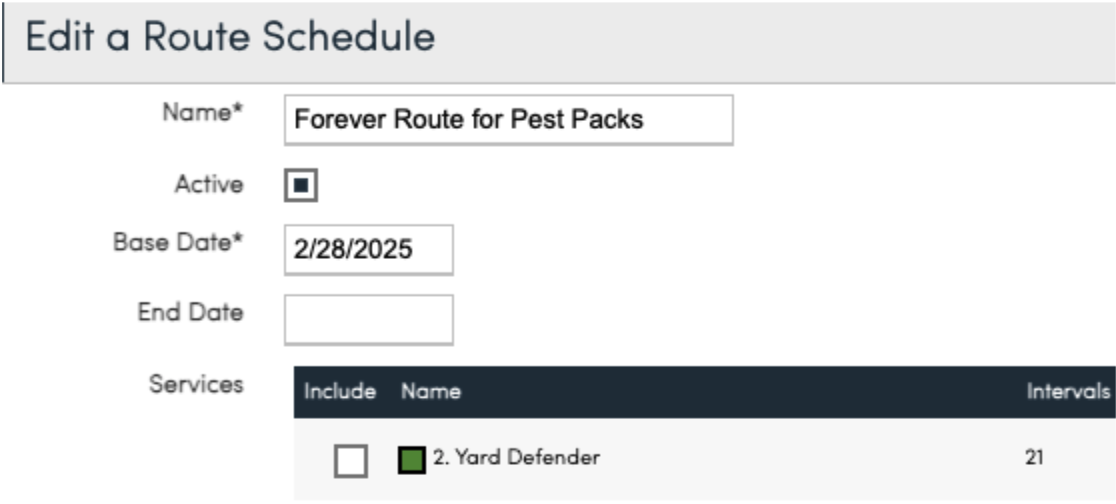Click the green Yard Defender color swatch

[x=410, y=460]
